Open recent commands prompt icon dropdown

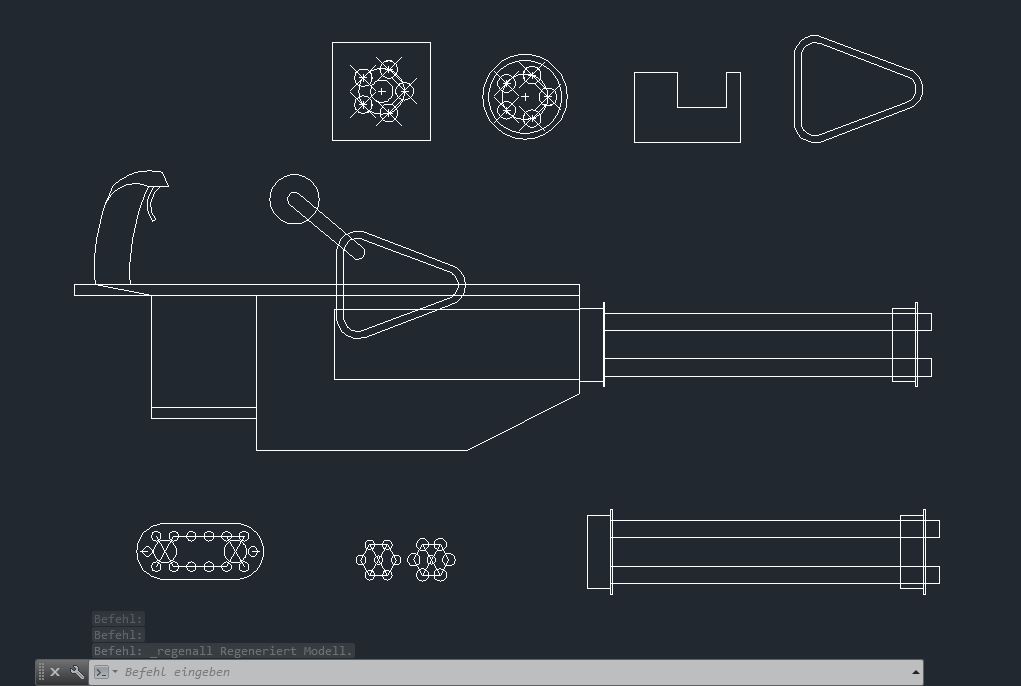[104, 672]
